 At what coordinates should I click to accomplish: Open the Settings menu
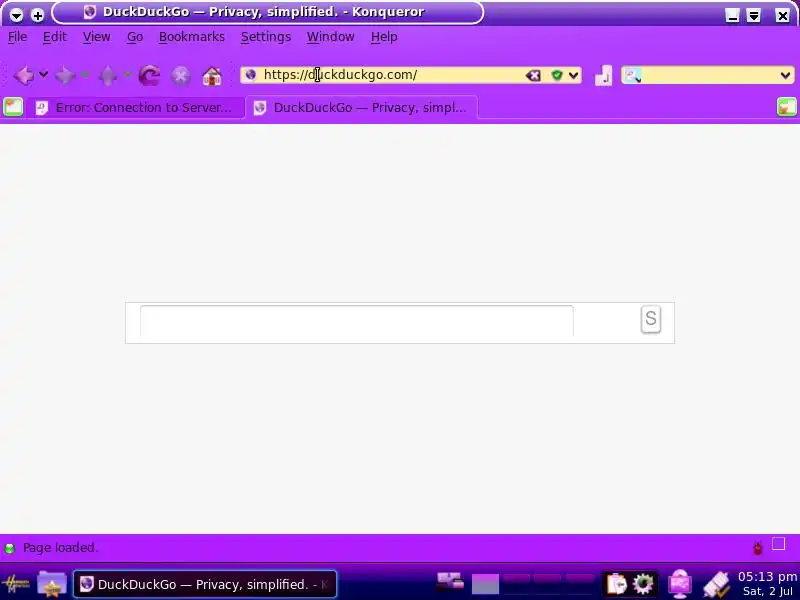click(266, 37)
